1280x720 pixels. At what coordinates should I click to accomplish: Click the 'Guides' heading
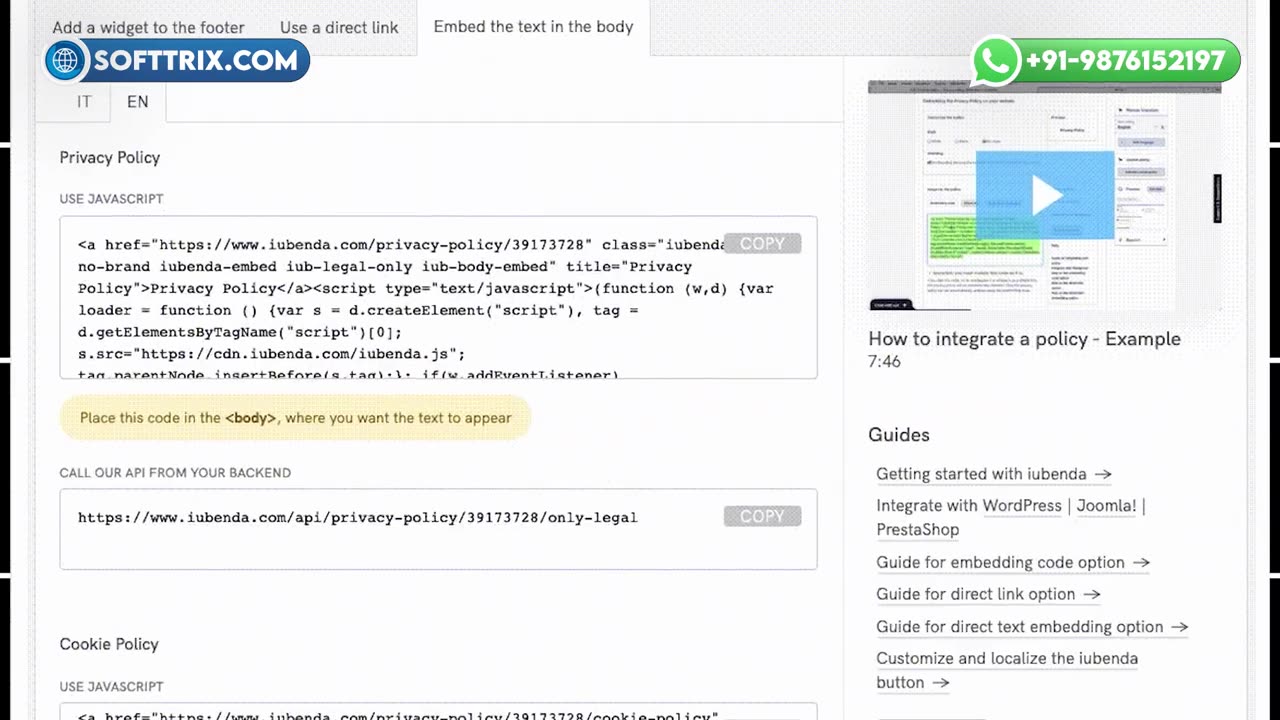899,435
